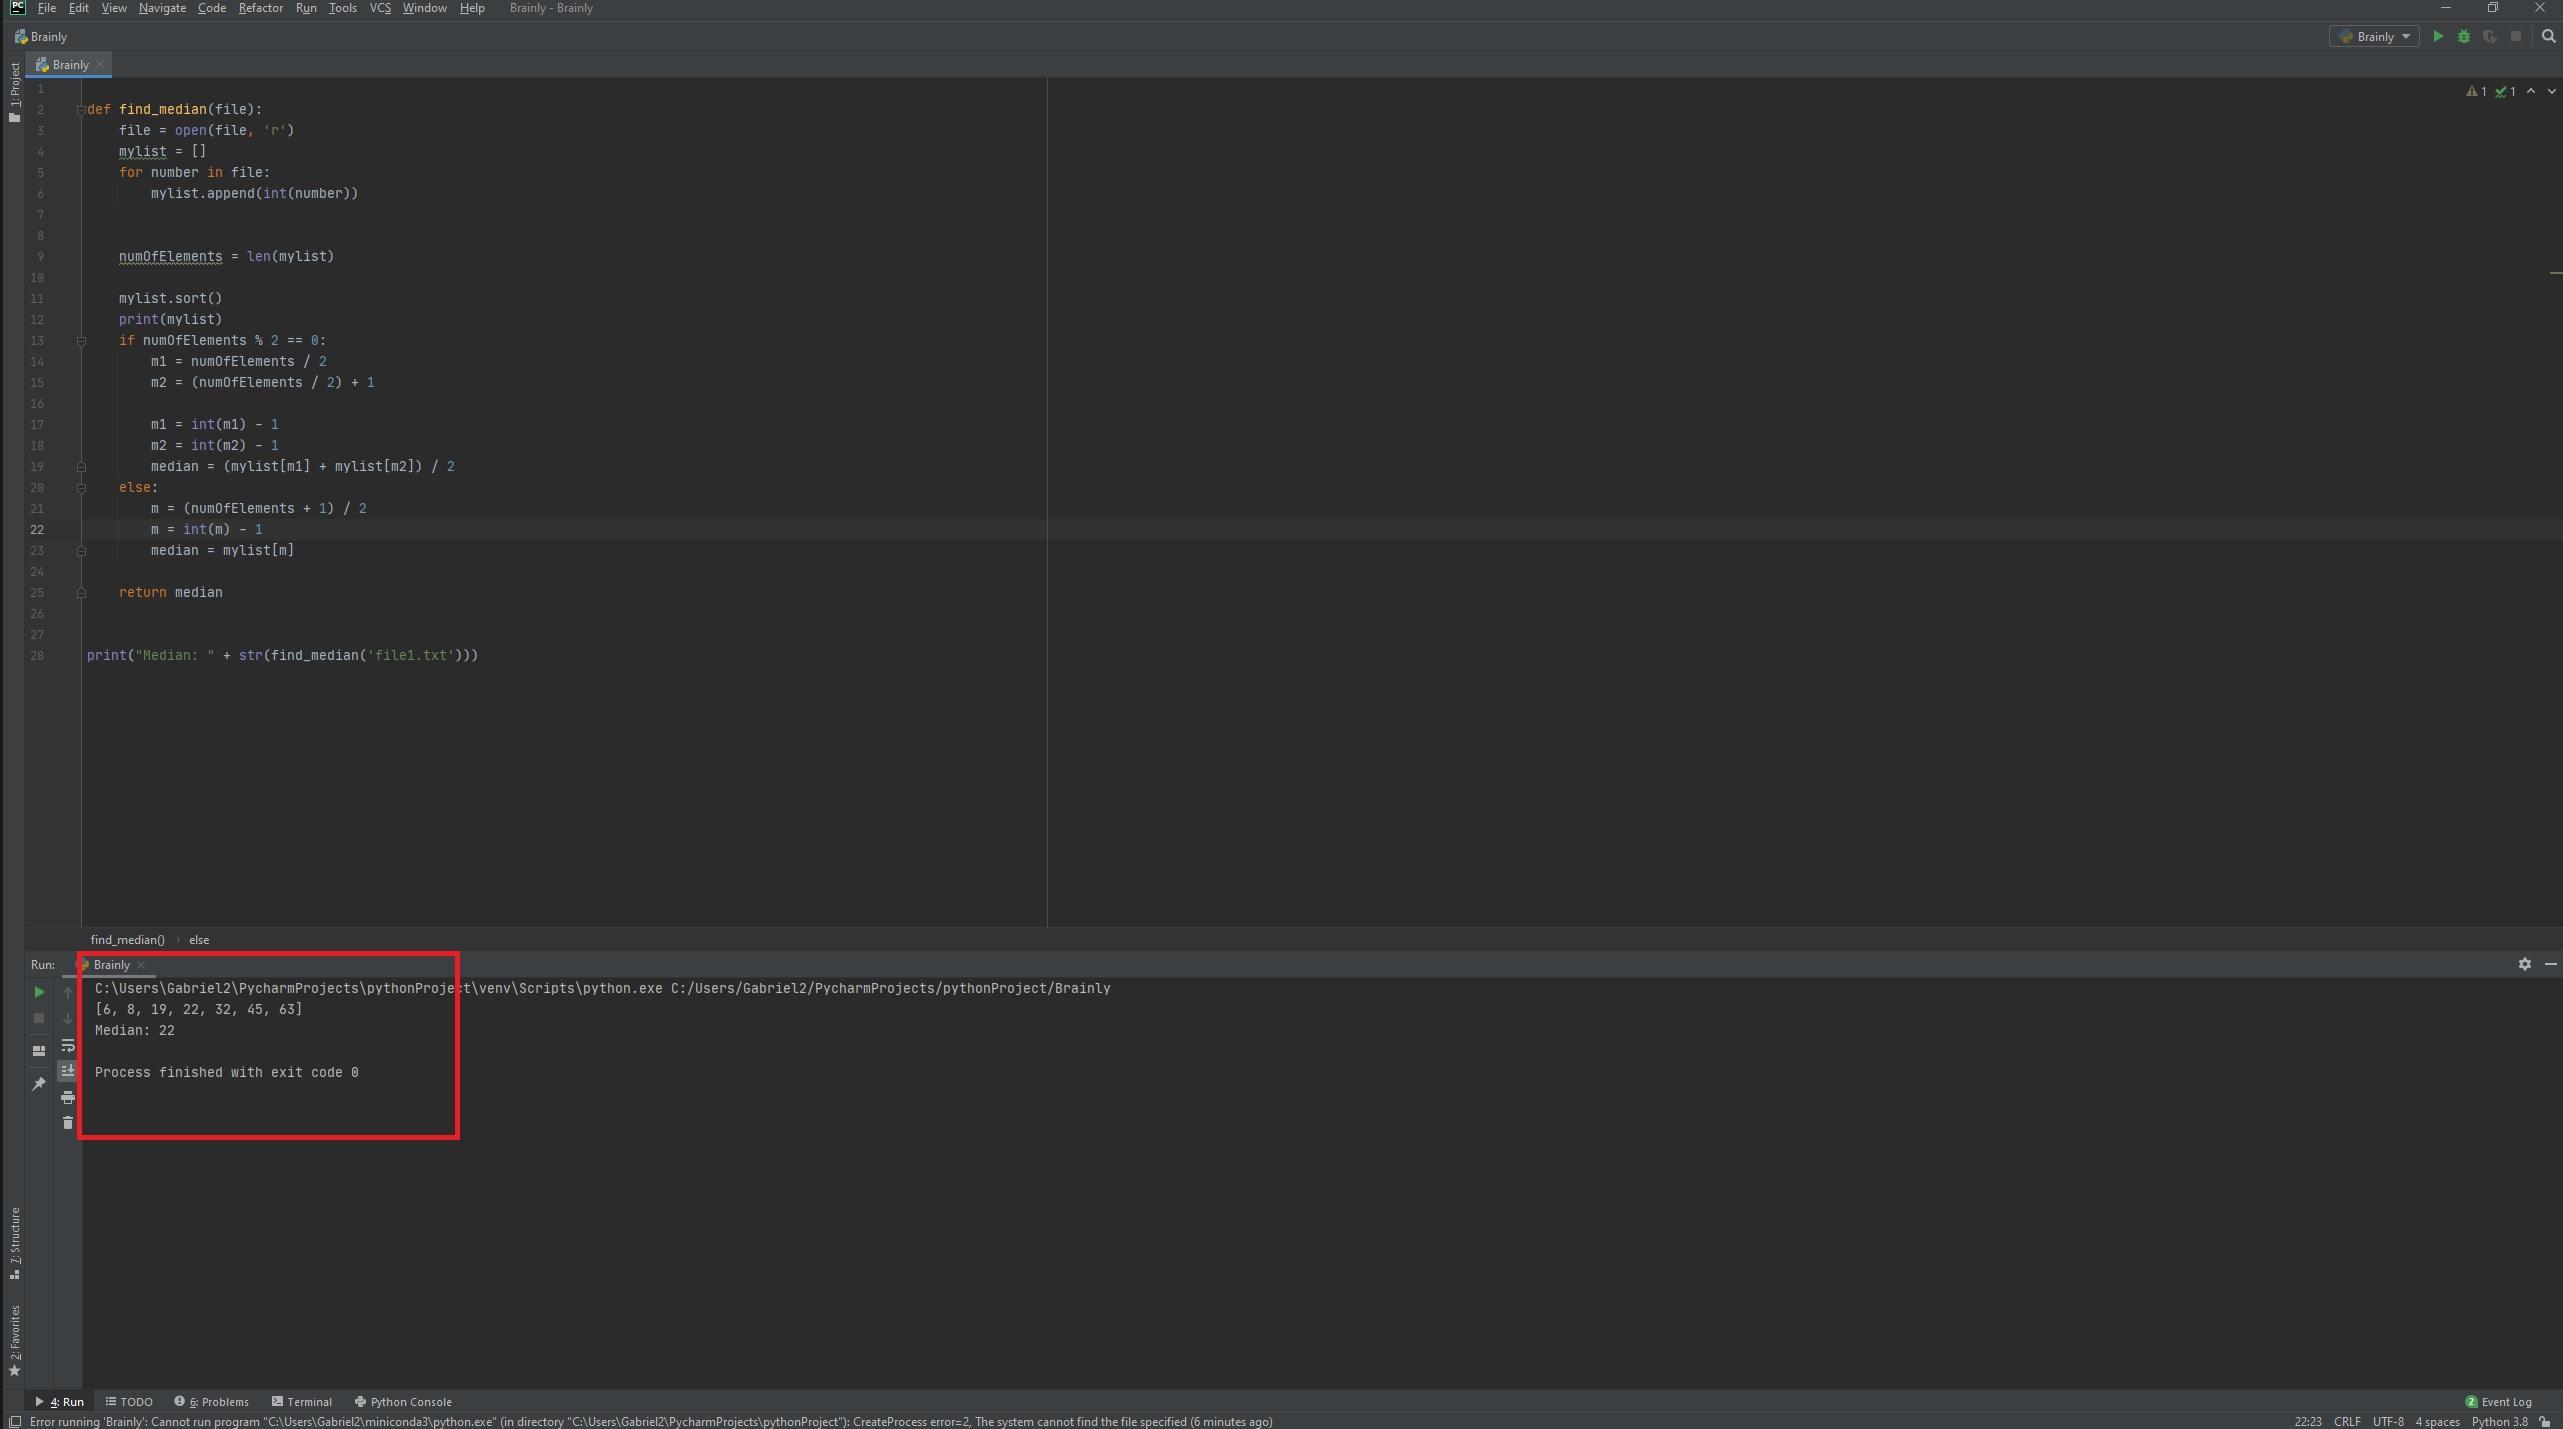
Task: Open Search Everywhere magnifier icon
Action: (2549, 37)
